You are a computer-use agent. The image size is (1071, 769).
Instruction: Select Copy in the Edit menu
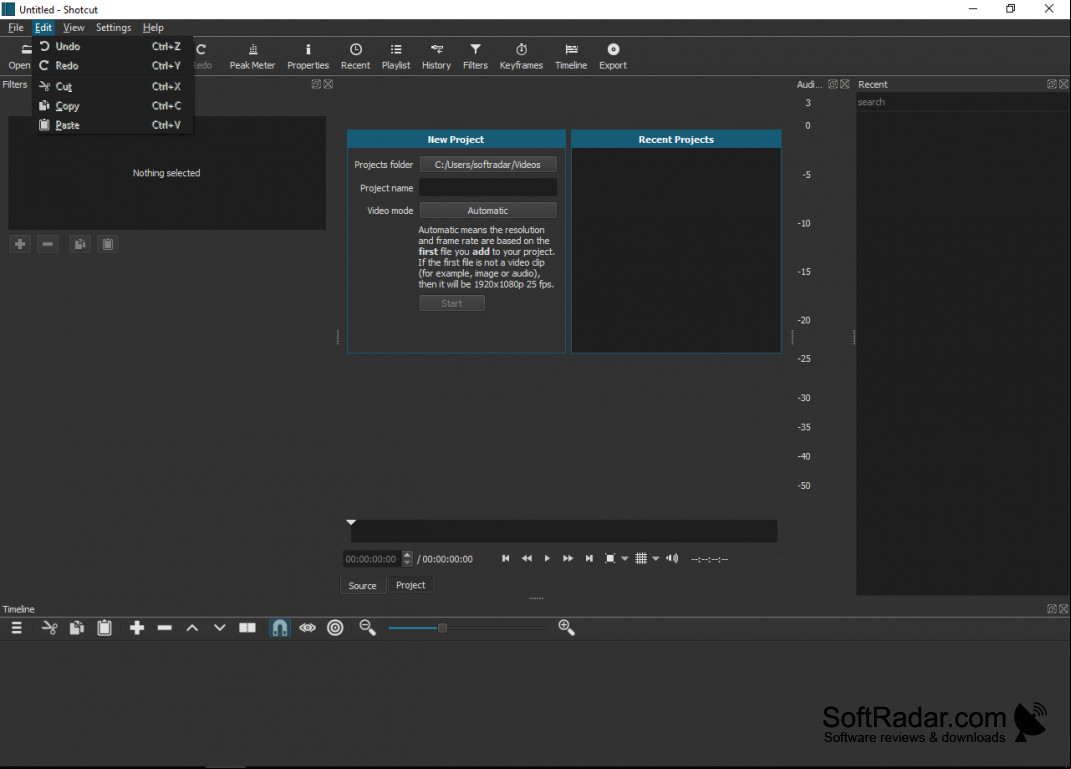113,106
